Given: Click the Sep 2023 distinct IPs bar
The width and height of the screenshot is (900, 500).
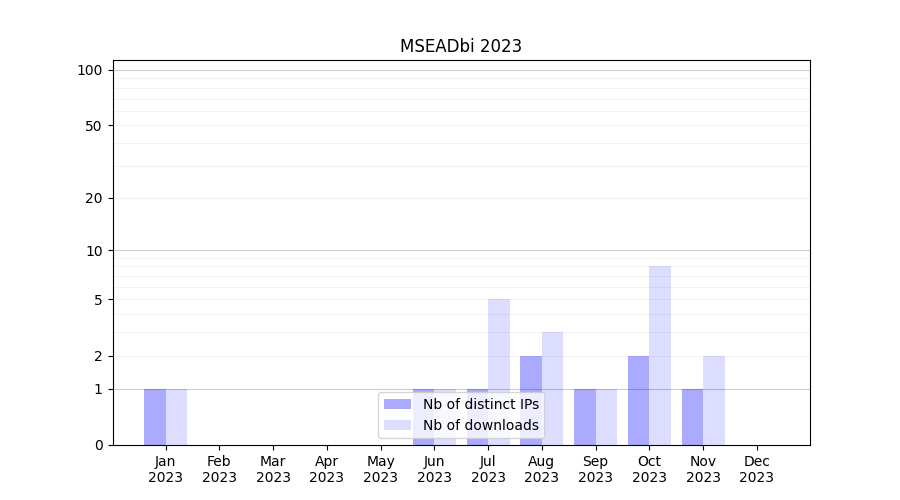Looking at the screenshot, I should 585,417.
